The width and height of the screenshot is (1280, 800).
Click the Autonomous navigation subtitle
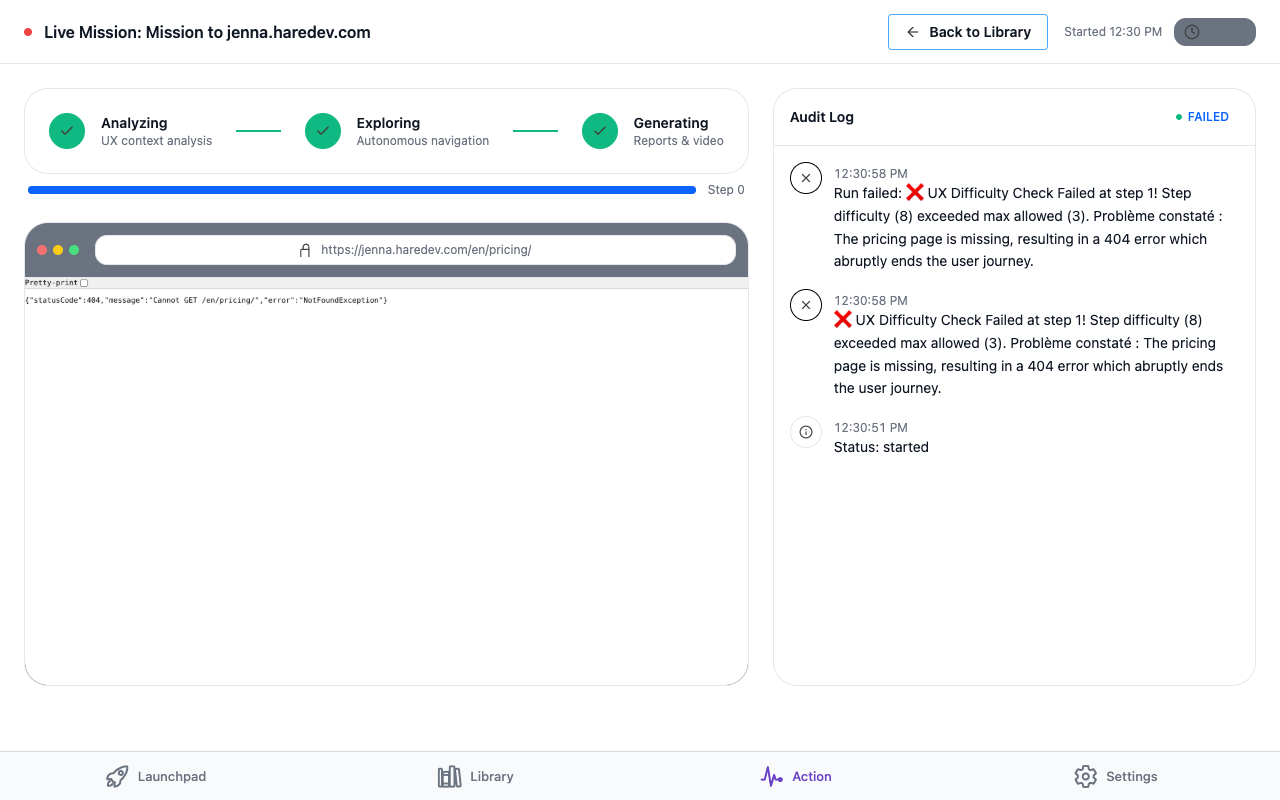tap(423, 141)
